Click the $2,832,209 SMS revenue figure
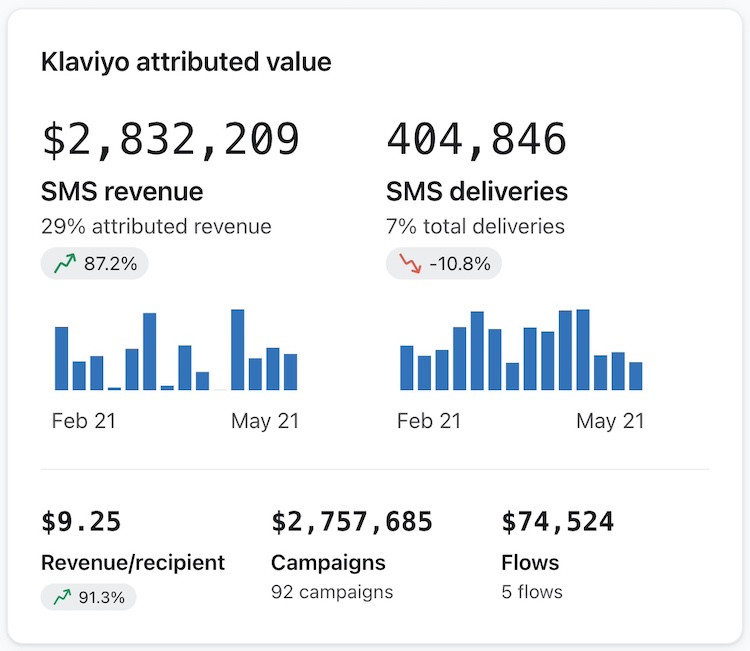This screenshot has height=651, width=750. [170, 139]
